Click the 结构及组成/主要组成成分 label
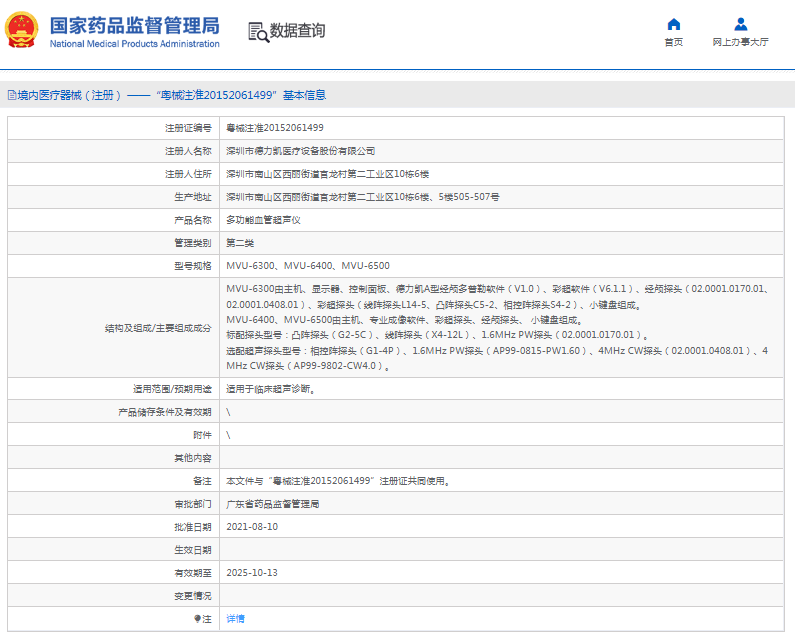 (x=158, y=328)
